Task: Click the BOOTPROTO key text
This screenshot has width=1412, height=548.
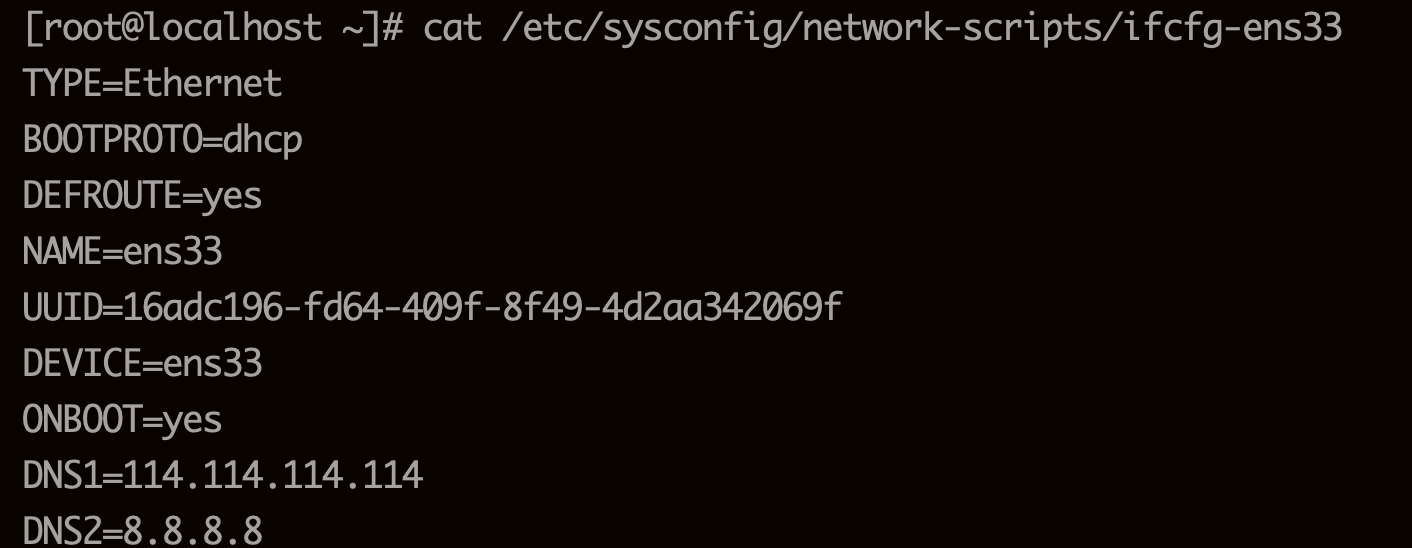Action: click(x=112, y=140)
